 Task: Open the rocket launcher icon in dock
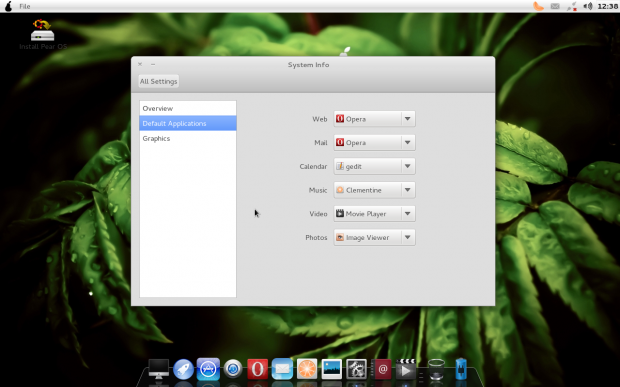tap(183, 369)
